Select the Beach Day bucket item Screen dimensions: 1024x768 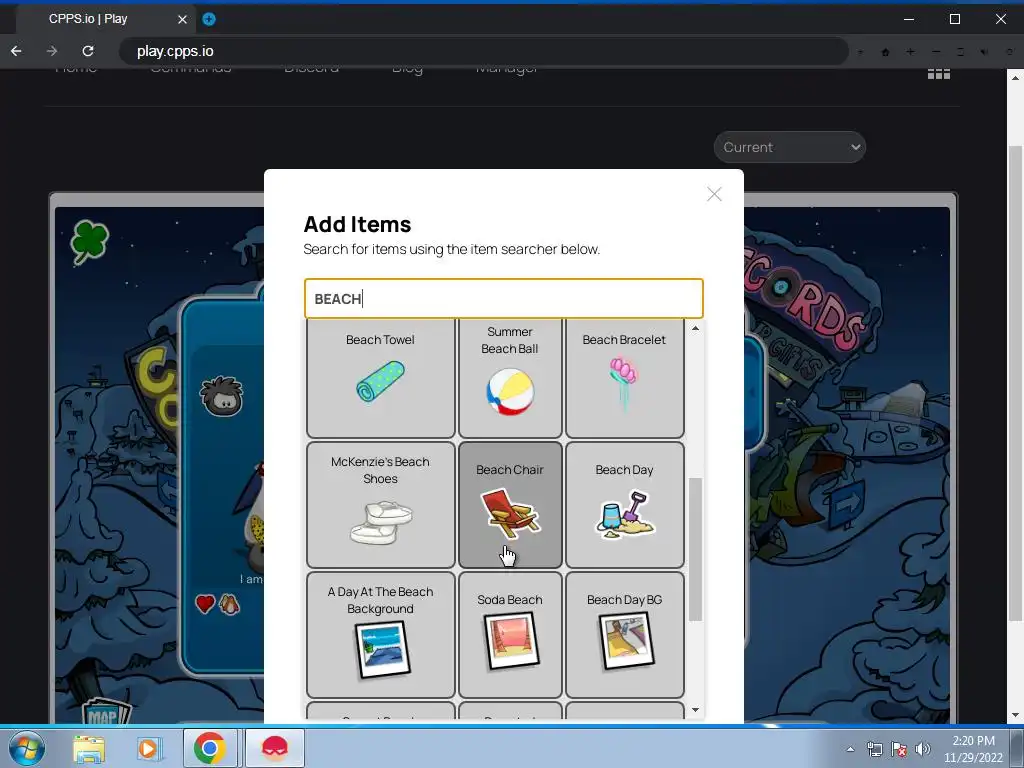tap(624, 505)
